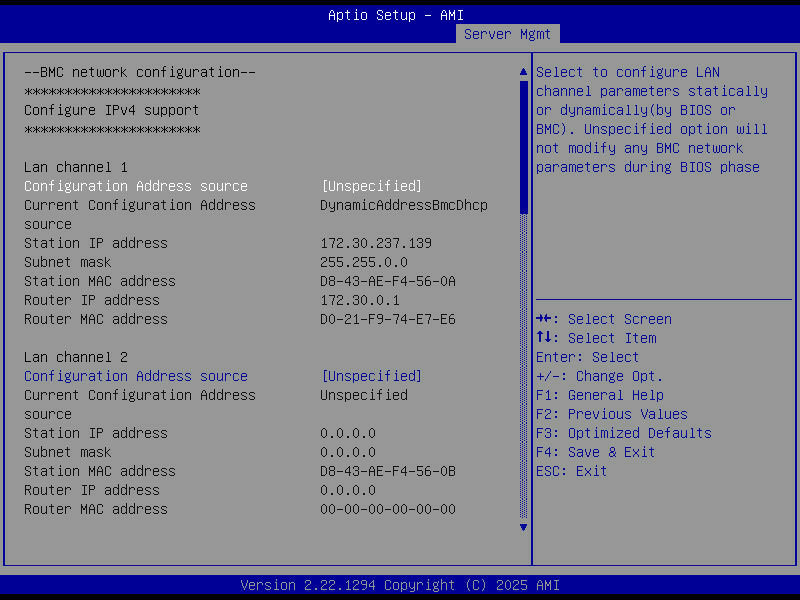Click the scrollbar up arrow
Image resolution: width=800 pixels, height=600 pixels.
[x=522, y=71]
